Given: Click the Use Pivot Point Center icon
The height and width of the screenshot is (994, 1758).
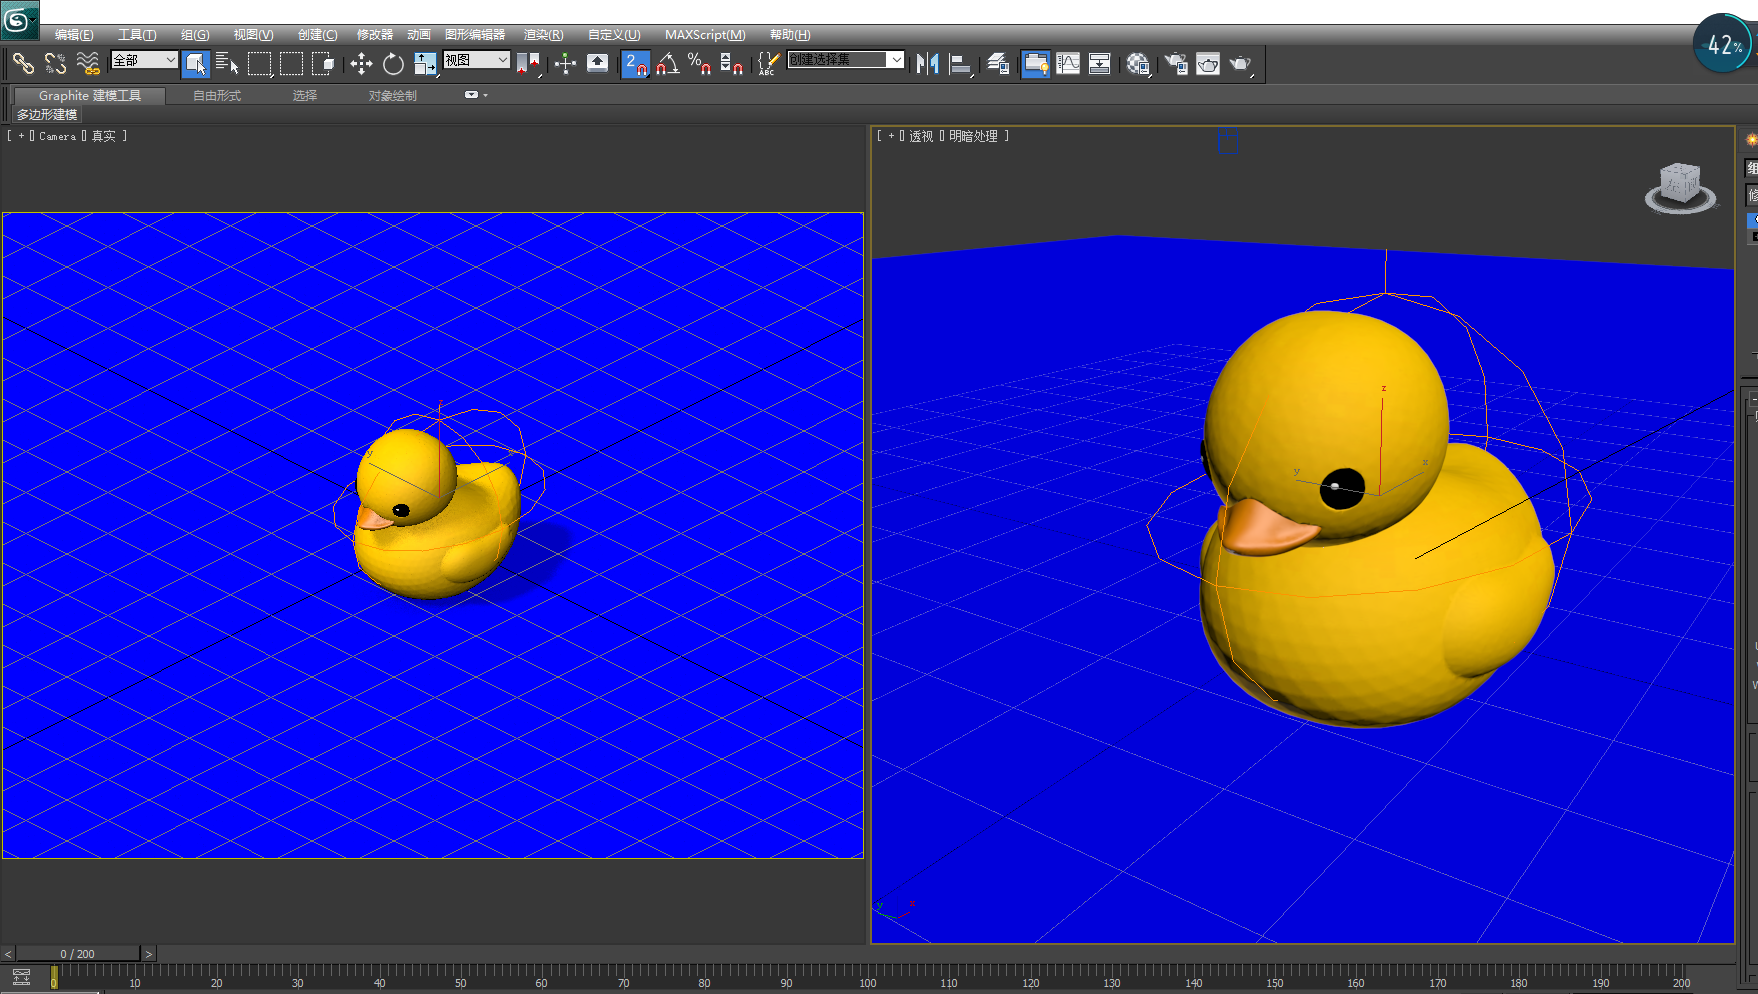Looking at the screenshot, I should (528, 64).
